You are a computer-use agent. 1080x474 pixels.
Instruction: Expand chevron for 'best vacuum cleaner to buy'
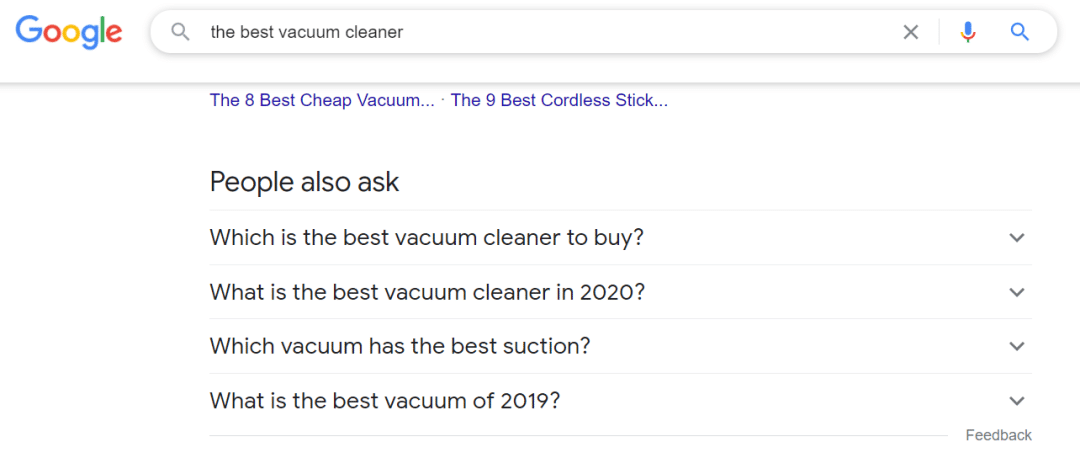pyautogui.click(x=1017, y=238)
